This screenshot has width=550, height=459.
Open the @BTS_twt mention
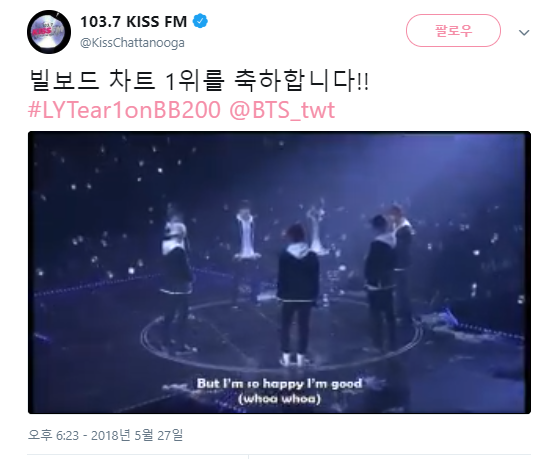282,110
